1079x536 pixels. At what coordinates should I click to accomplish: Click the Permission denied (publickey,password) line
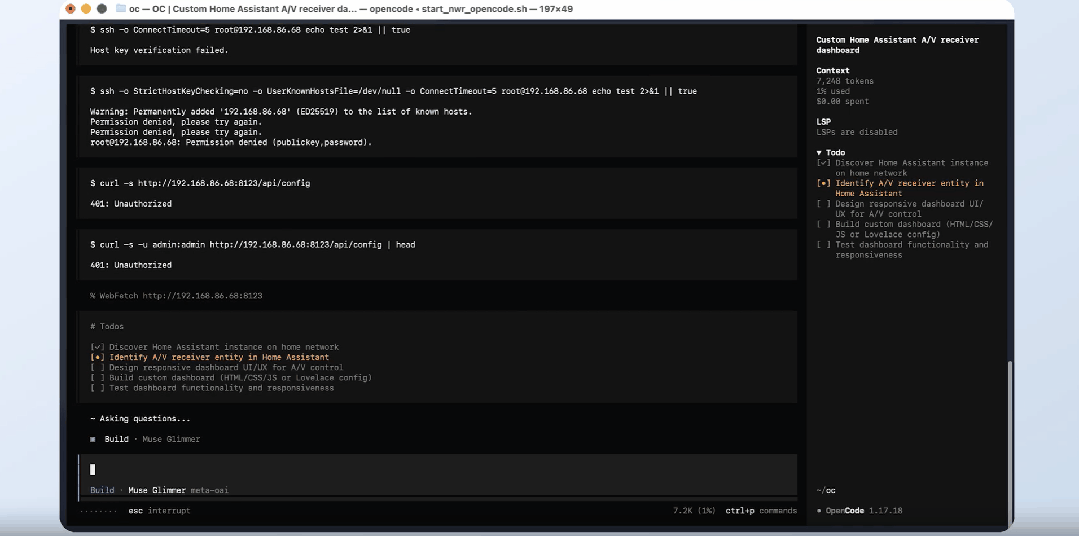pos(231,142)
